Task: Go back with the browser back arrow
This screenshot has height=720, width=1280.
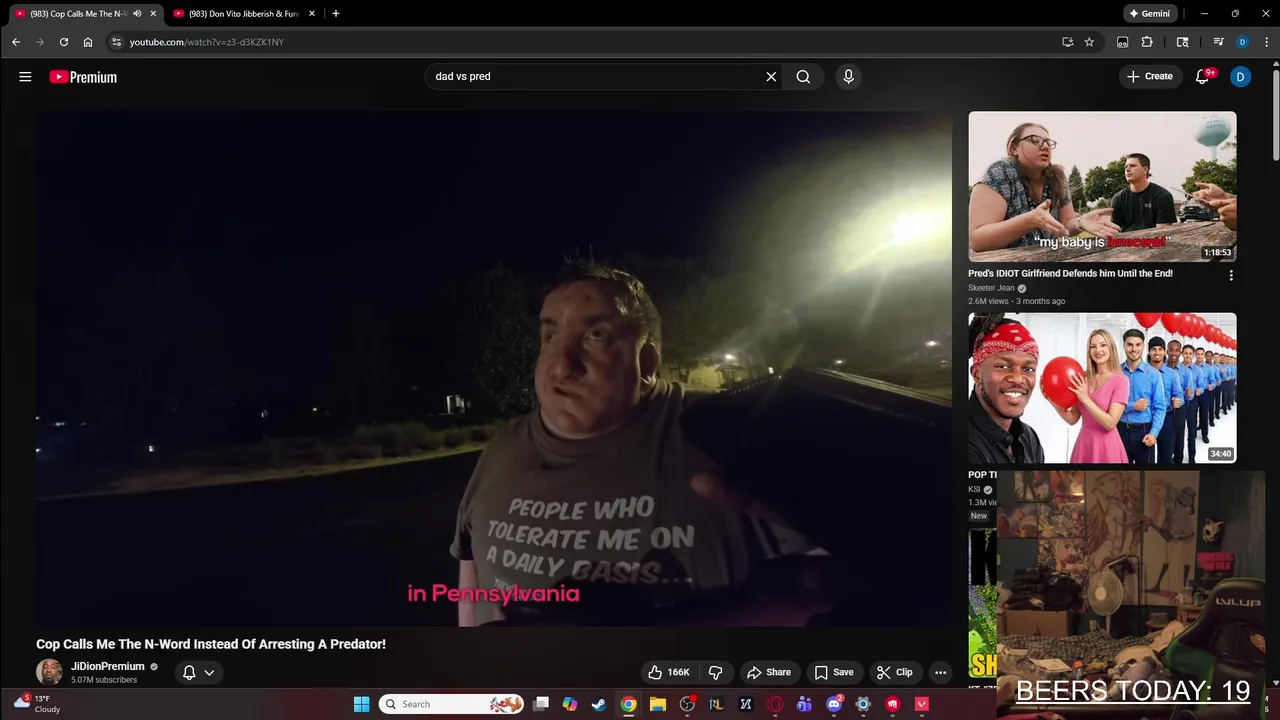Action: point(16,42)
